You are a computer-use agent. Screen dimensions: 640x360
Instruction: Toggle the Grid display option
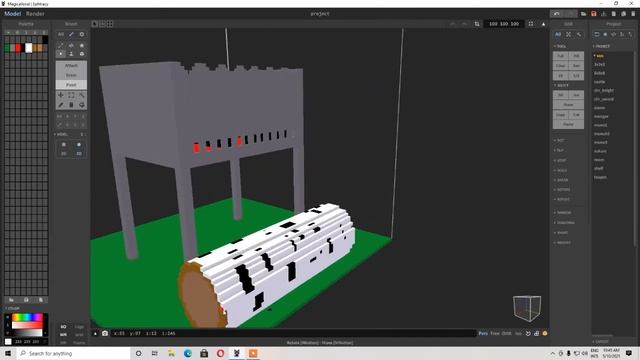[x=79, y=335]
